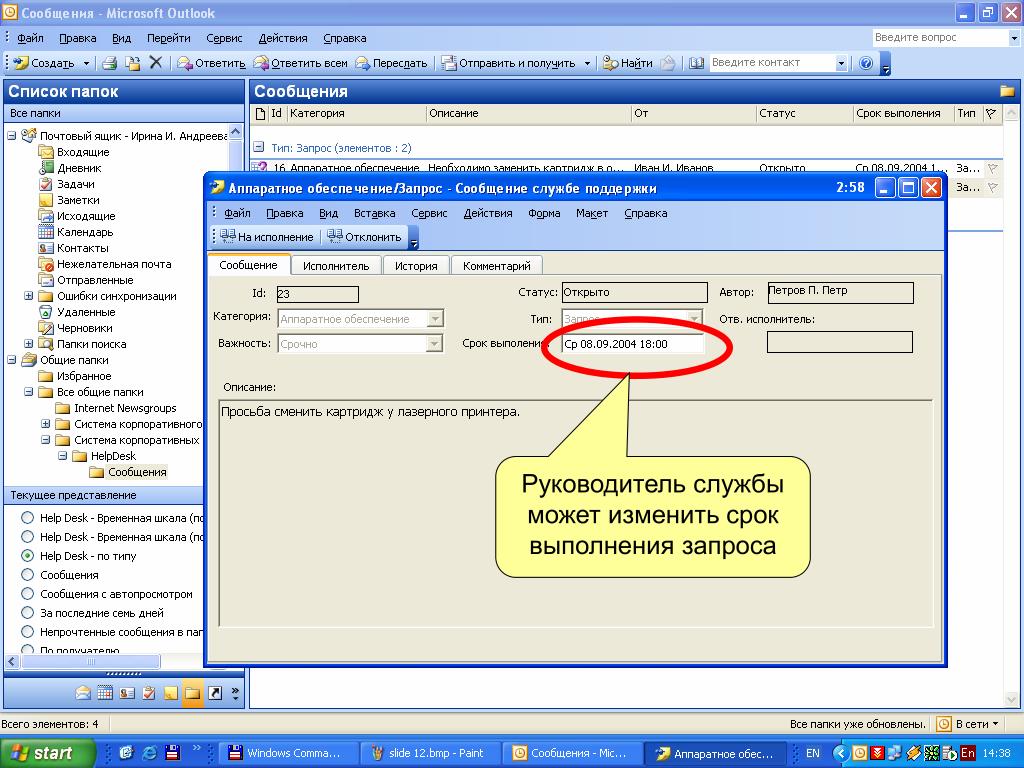Screen dimensions: 1024x768
Task: Switch to slide 12.bmp - Paint taskbar button
Action: click(x=430, y=753)
